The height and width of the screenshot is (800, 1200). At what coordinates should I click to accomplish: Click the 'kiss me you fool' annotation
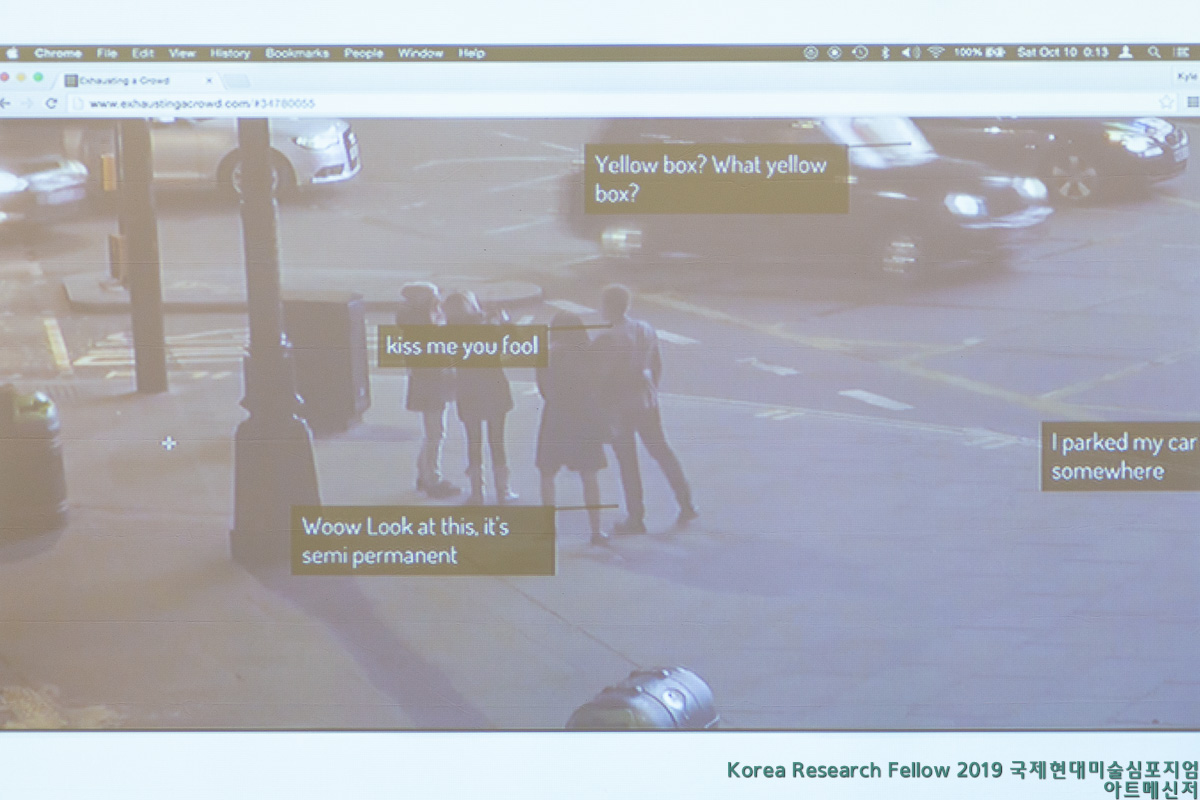pos(462,346)
